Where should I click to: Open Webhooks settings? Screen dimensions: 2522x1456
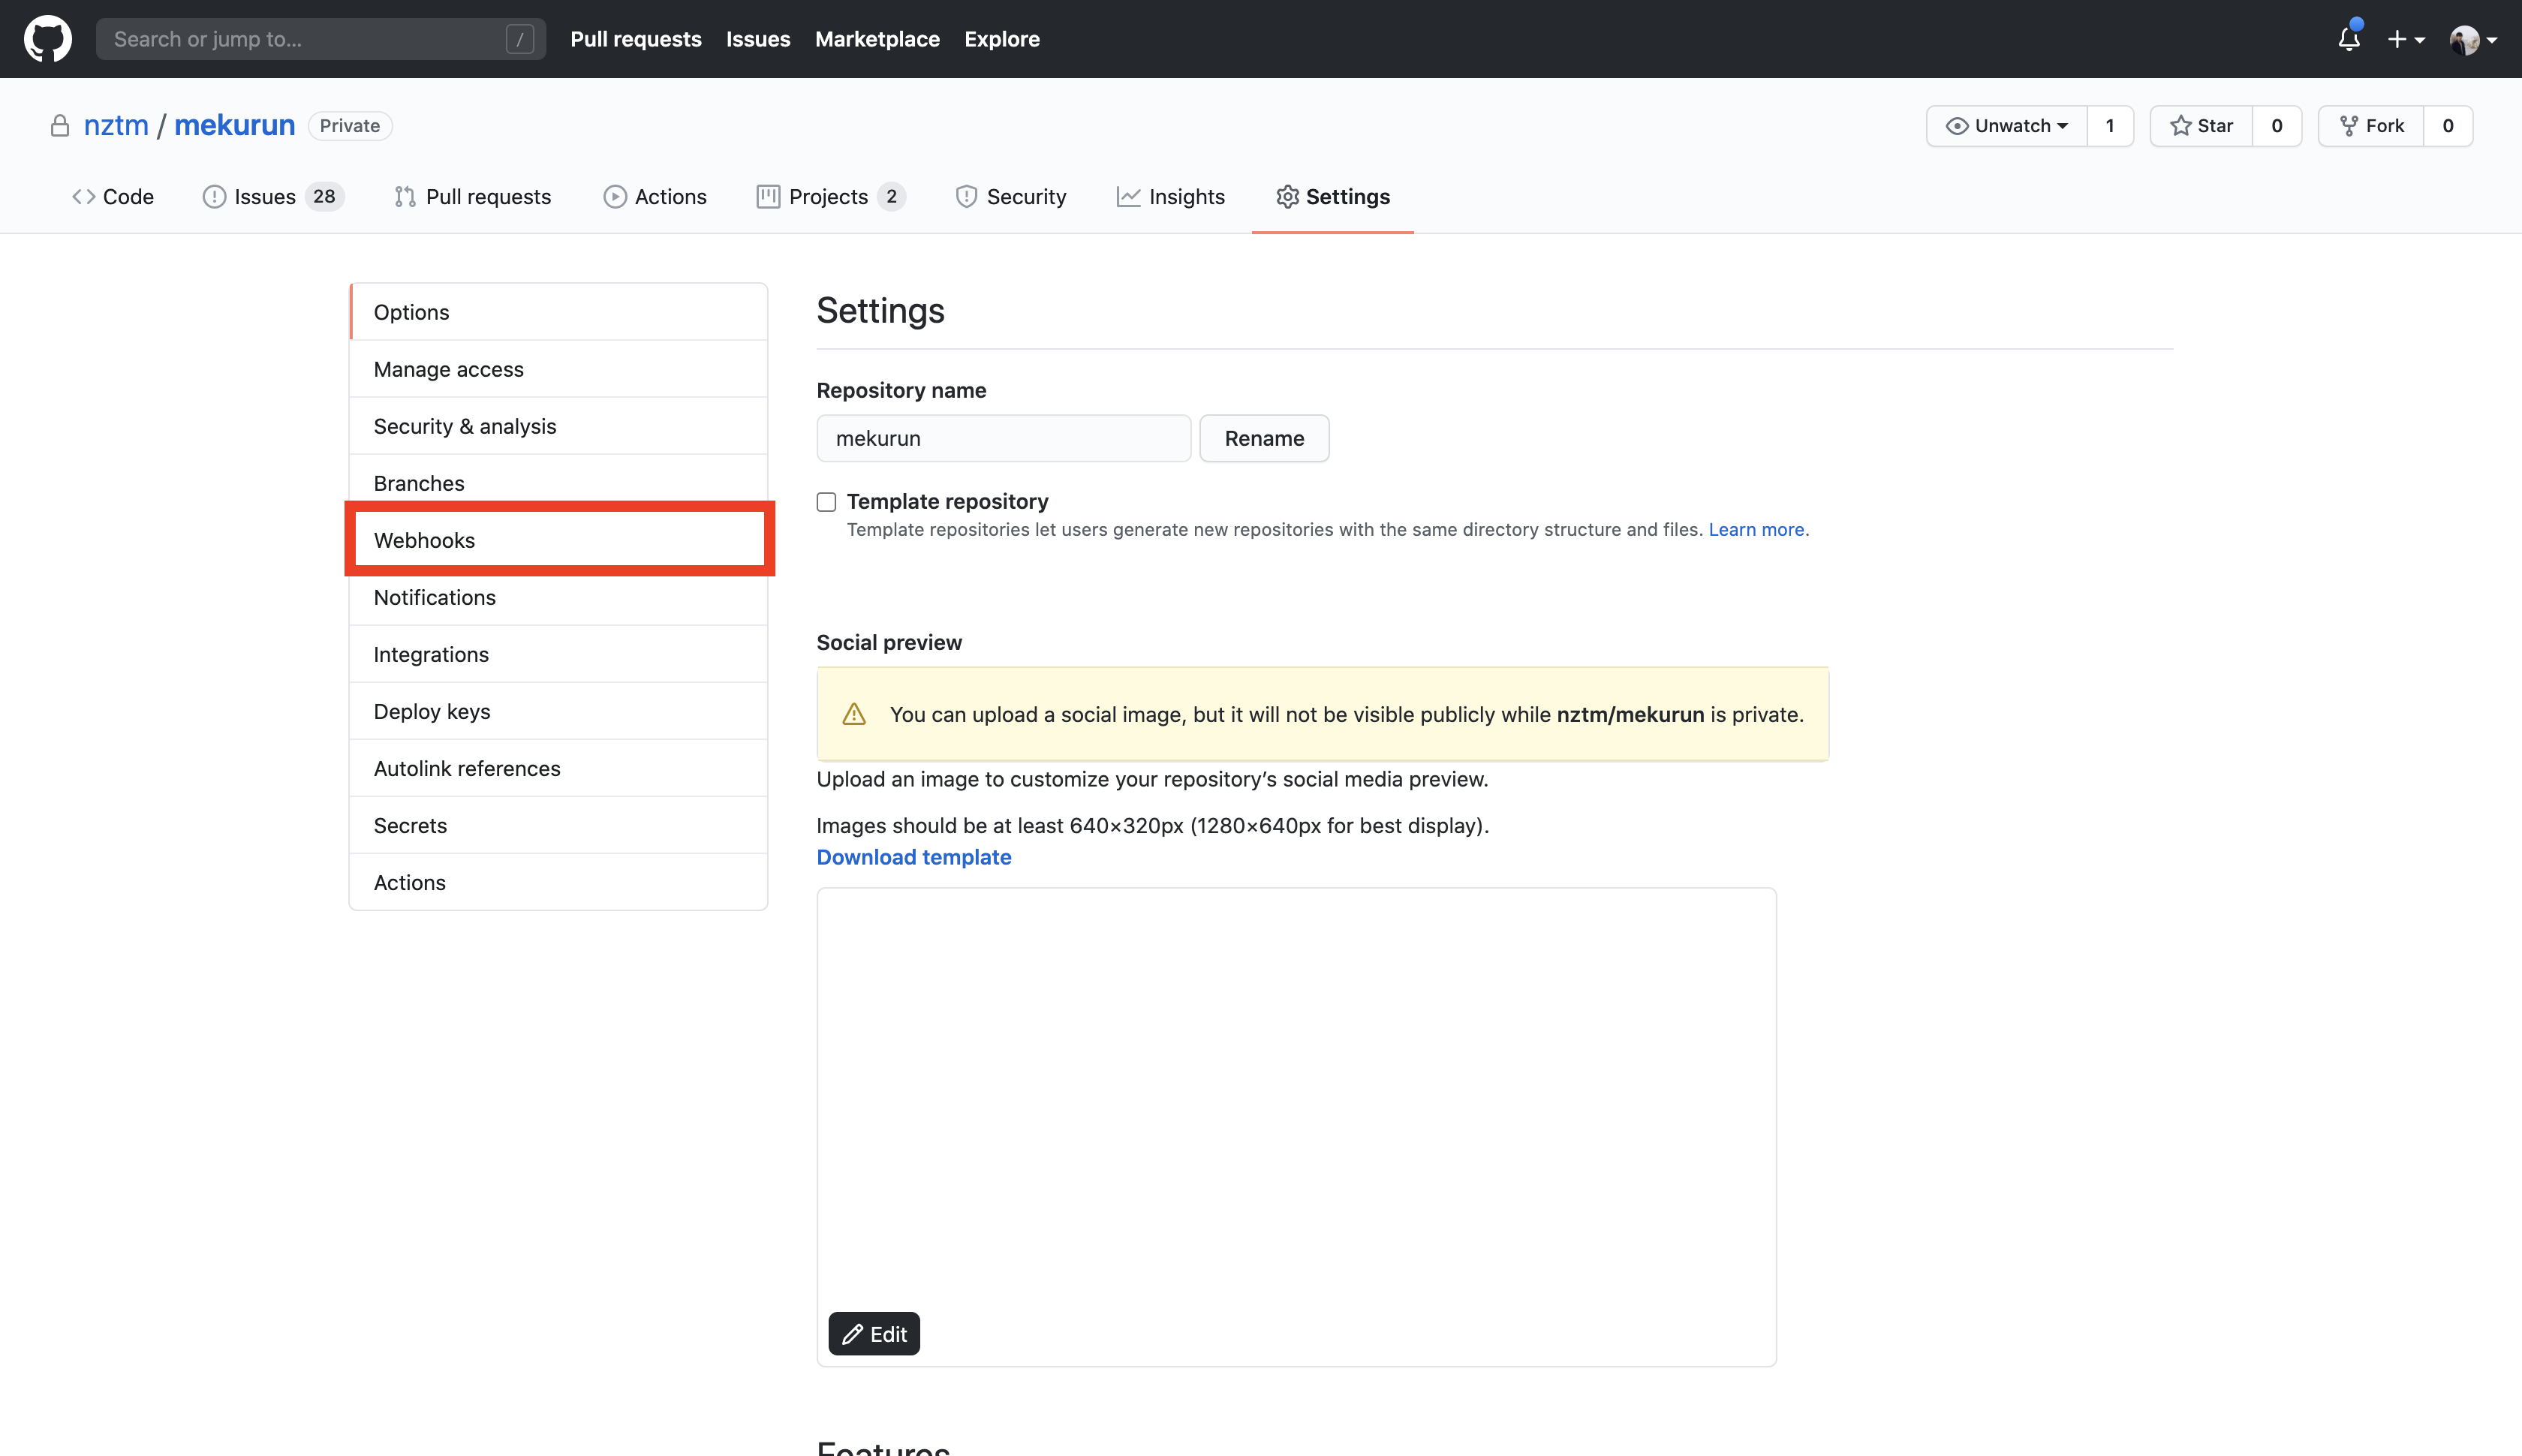558,540
